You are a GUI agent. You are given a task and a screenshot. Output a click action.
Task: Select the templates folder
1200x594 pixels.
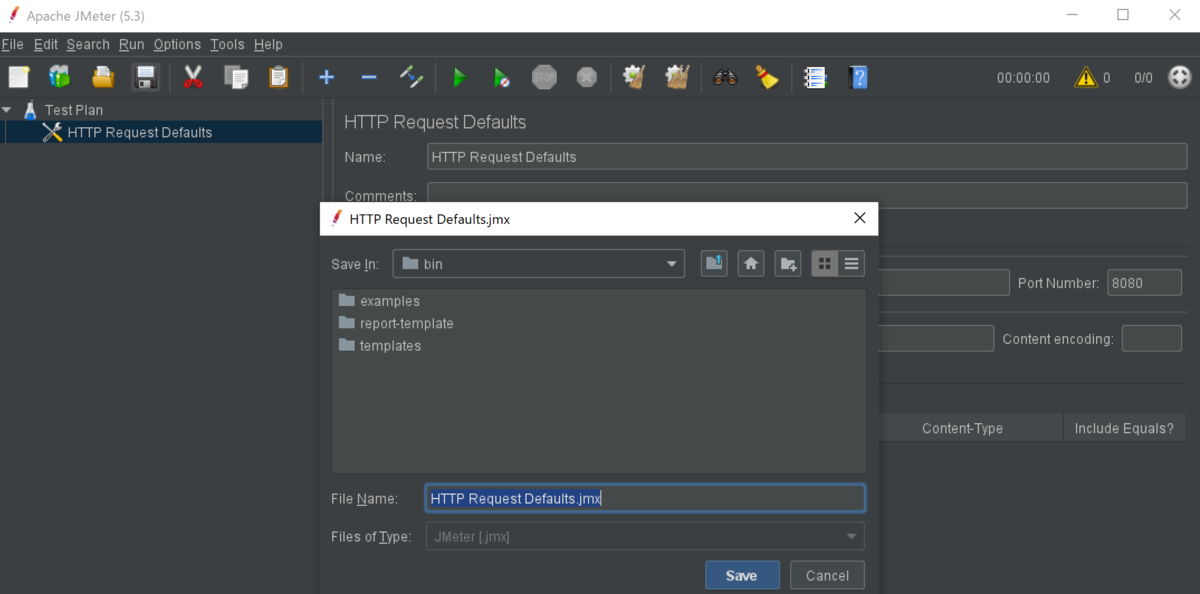coord(380,345)
